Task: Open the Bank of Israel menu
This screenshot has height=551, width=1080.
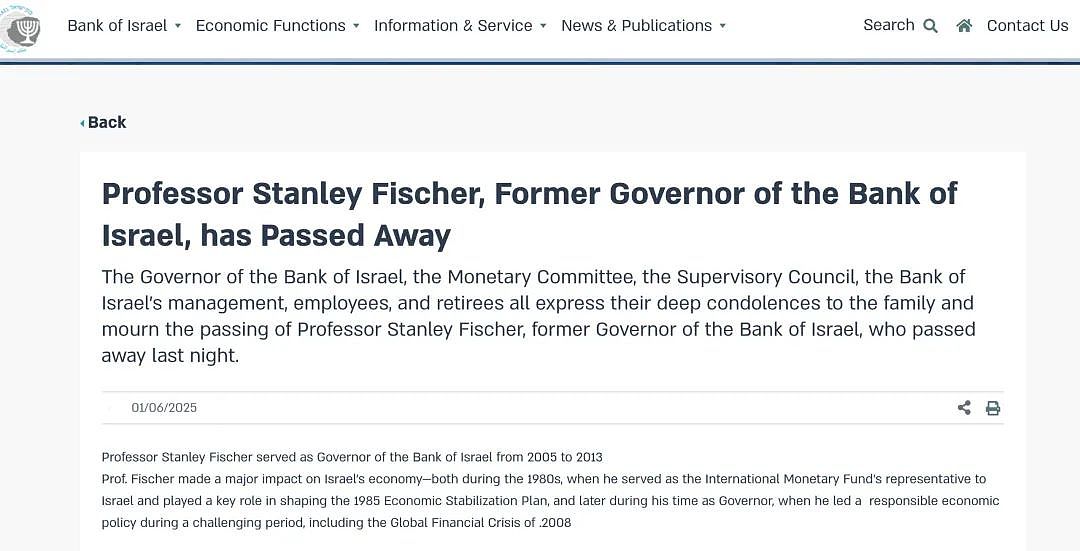Action: (x=117, y=25)
